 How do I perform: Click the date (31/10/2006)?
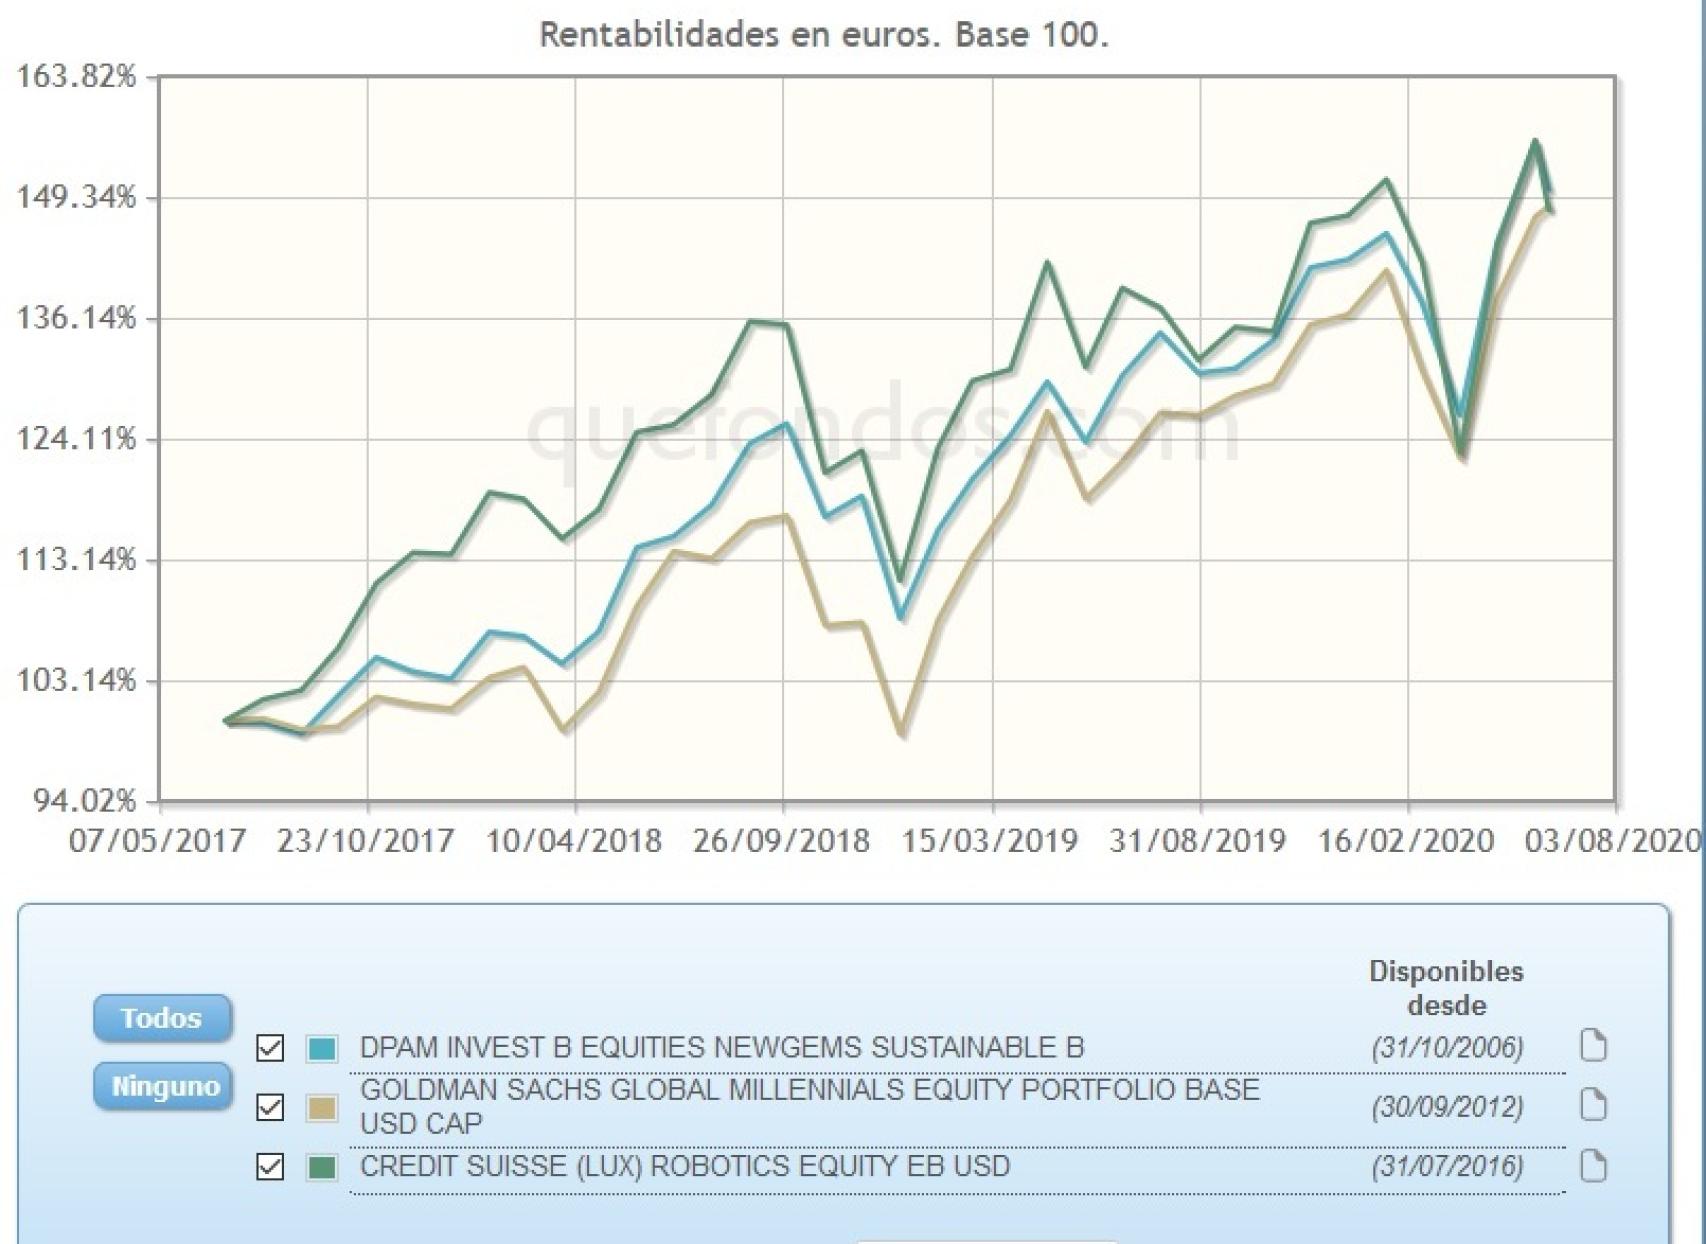coord(1448,1048)
